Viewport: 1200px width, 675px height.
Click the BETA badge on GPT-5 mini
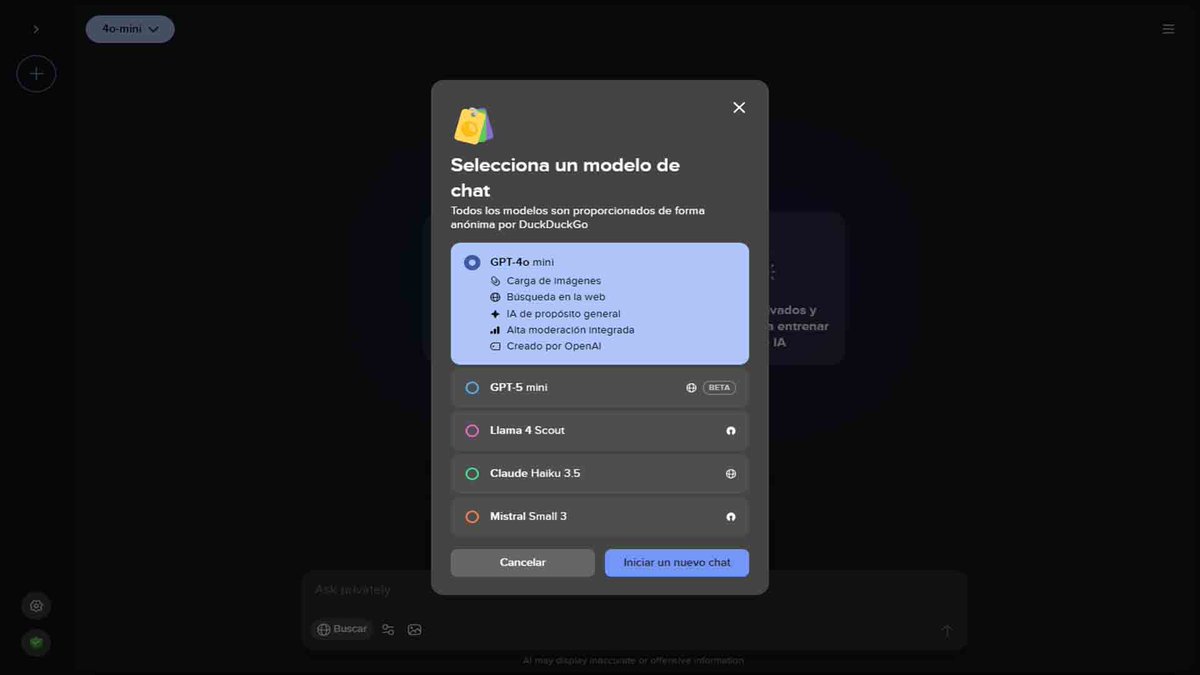click(719, 387)
